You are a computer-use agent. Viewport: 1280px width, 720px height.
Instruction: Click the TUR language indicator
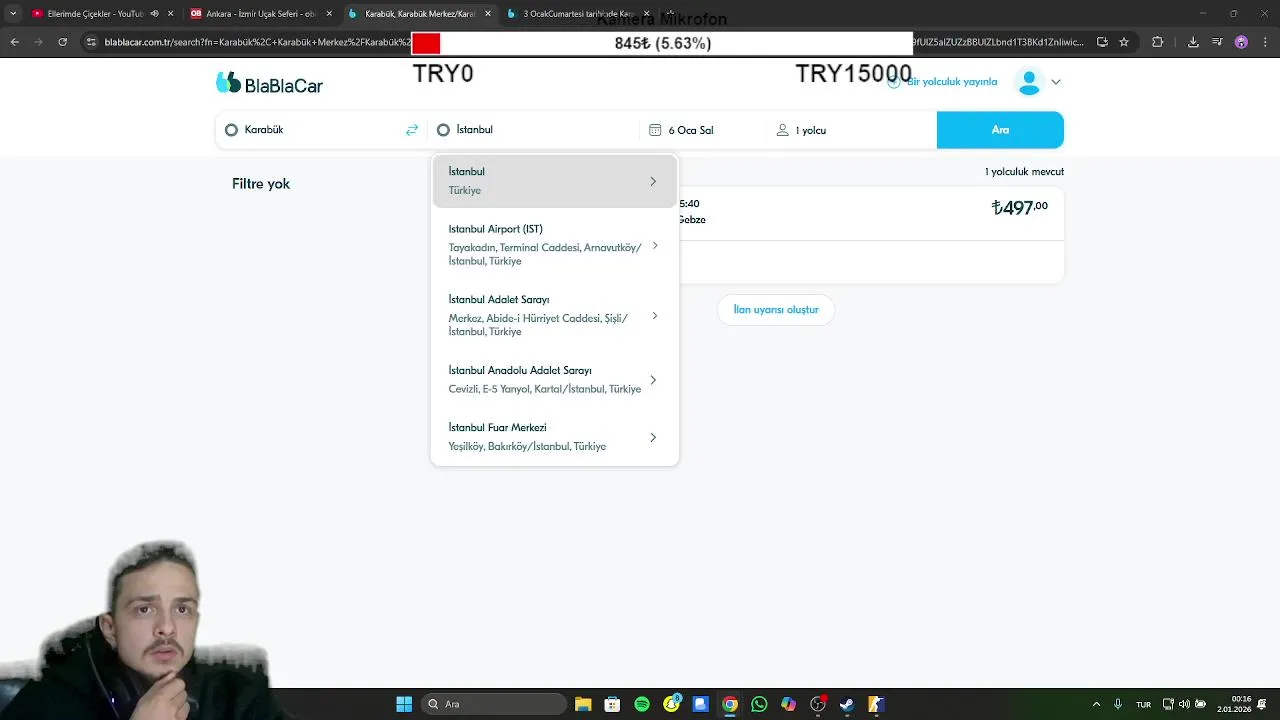click(x=1143, y=704)
